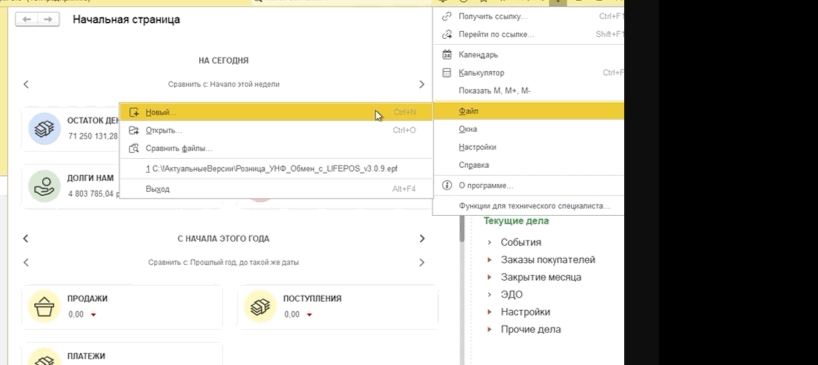The height and width of the screenshot is (365, 818).
Task: Click the 'Новый...' new file icon
Action: pos(134,112)
